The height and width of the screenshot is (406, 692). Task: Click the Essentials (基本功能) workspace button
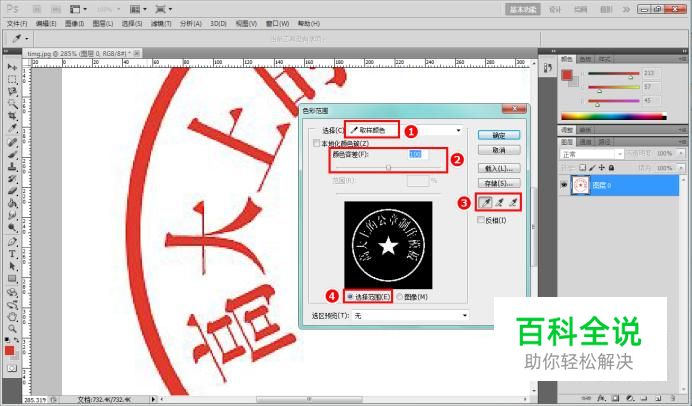point(523,9)
